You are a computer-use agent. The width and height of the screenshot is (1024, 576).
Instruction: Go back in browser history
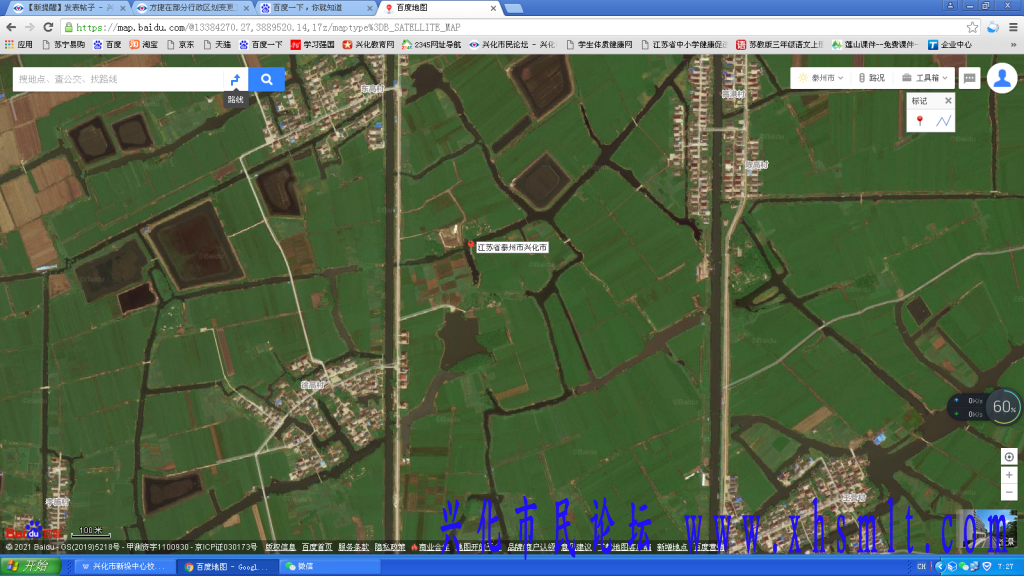[x=11, y=27]
